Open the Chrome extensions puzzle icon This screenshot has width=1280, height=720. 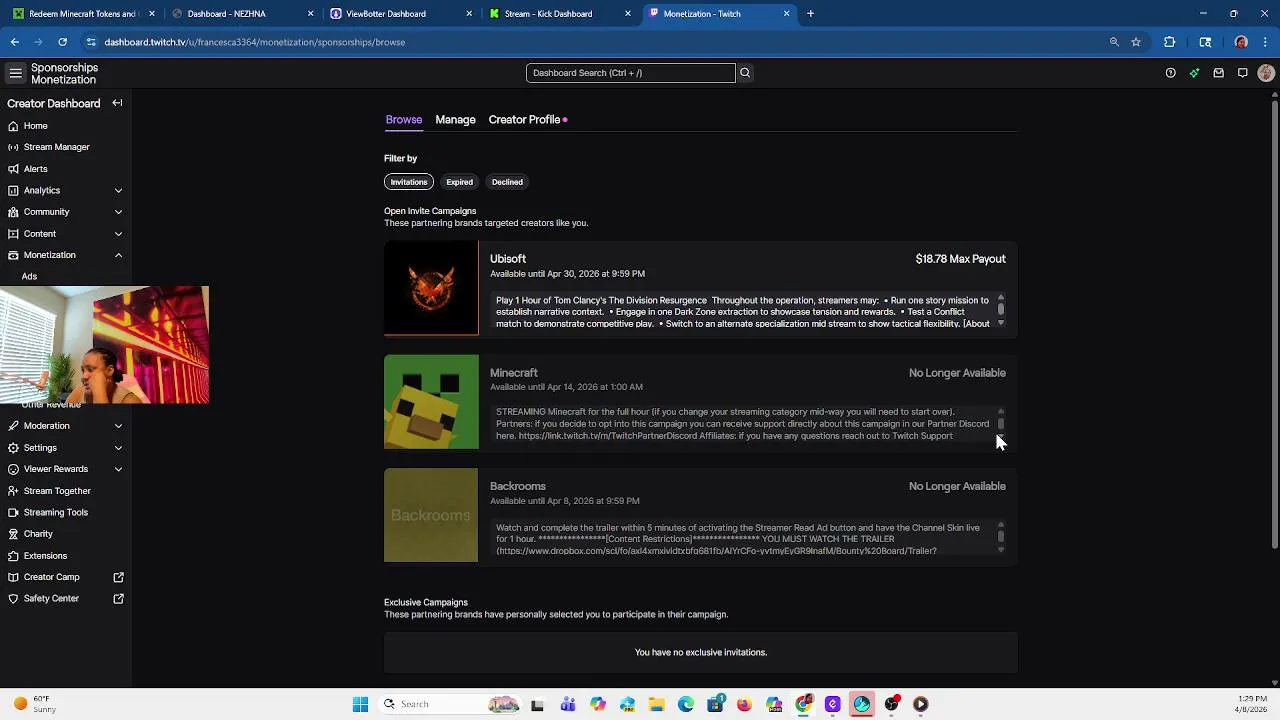coord(1169,42)
